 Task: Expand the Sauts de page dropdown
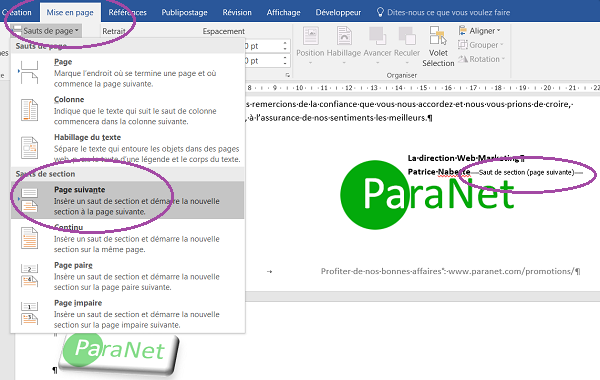[46, 31]
